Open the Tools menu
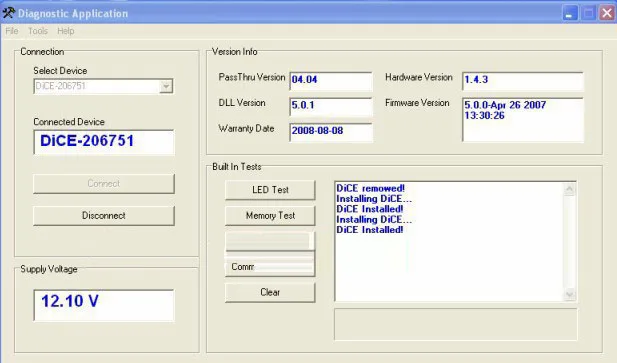The height and width of the screenshot is (363, 617). [x=38, y=31]
